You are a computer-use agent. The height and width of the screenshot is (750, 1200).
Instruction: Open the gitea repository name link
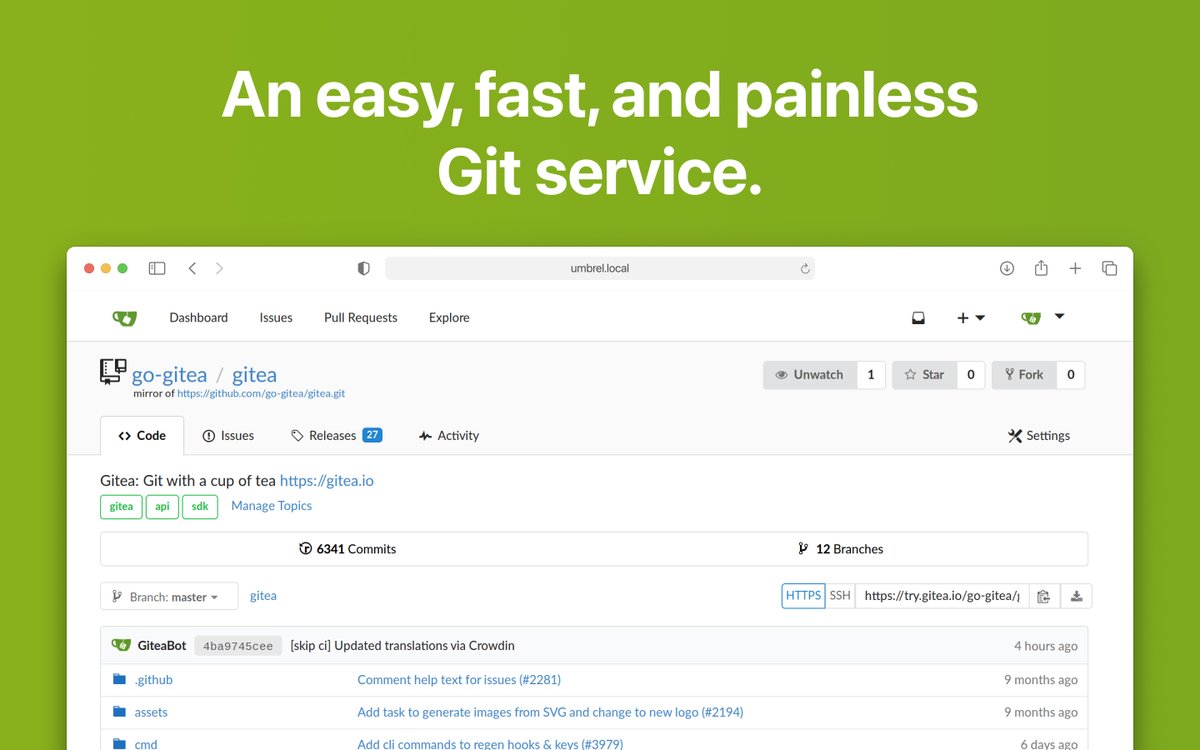click(x=254, y=375)
